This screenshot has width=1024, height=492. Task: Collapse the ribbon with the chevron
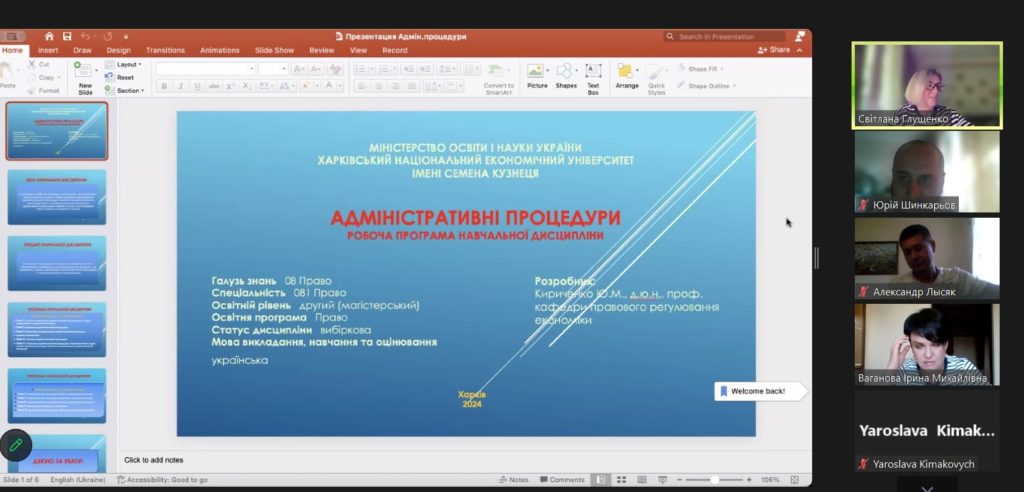coord(799,50)
